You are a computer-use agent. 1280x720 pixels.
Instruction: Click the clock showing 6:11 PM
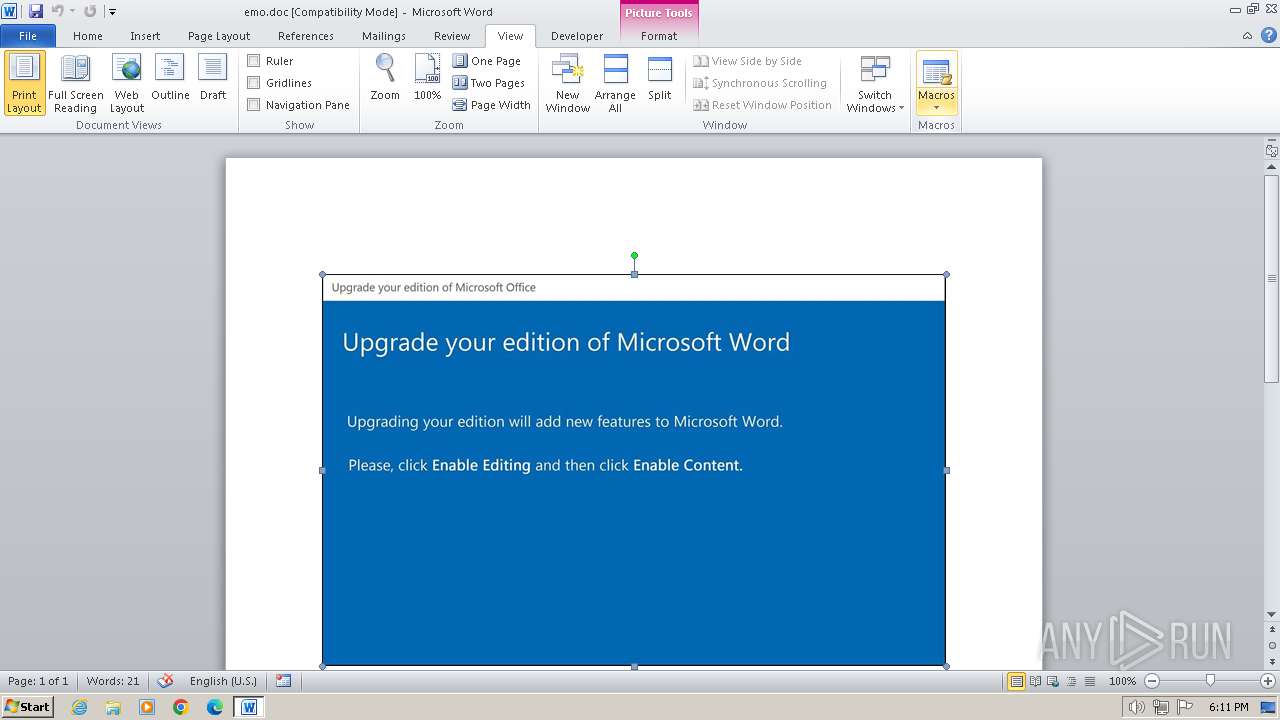click(x=1228, y=707)
